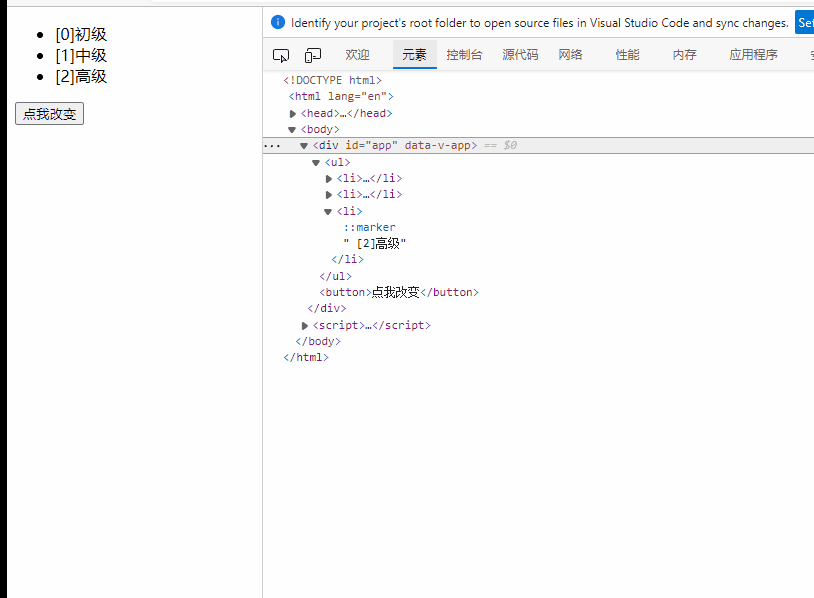
Task: Toggle device emulation icon
Action: point(313,55)
